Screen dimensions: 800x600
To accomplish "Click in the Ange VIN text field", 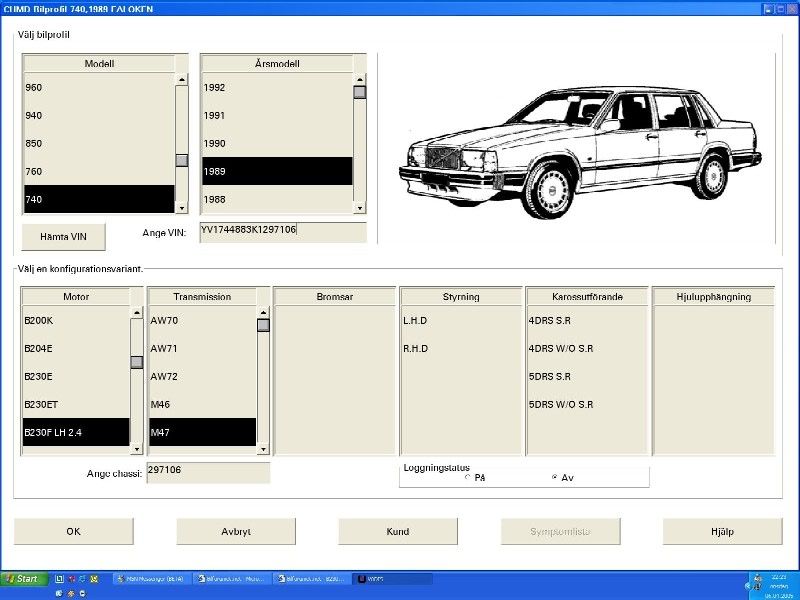I will coord(282,232).
